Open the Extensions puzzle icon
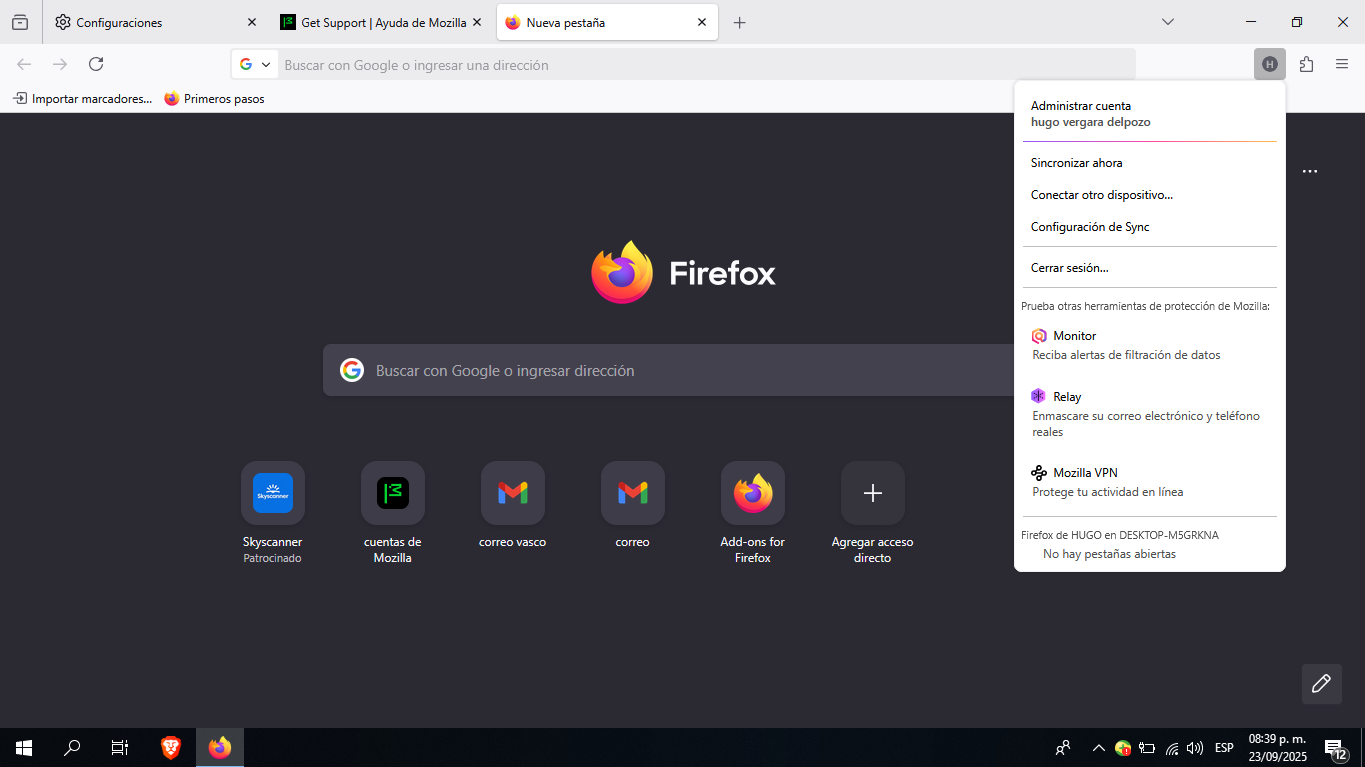Screen dimensions: 1365x767 point(1306,64)
